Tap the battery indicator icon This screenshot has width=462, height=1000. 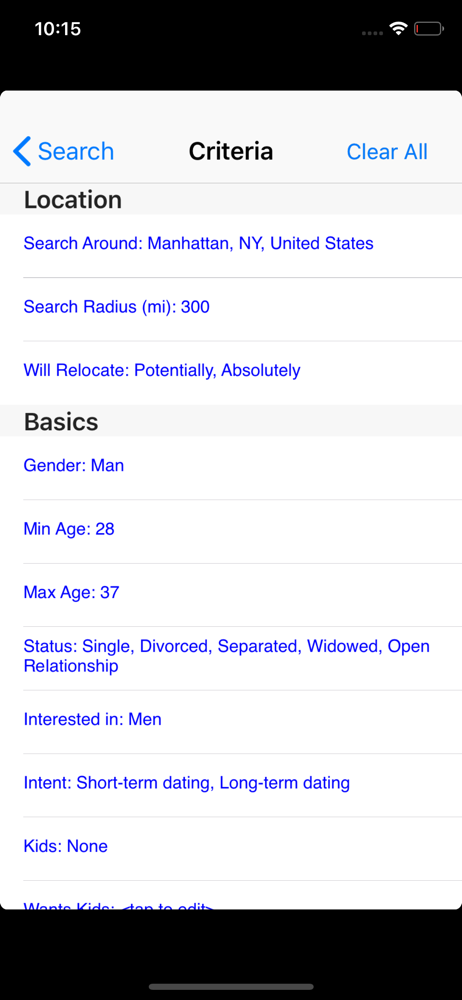pos(428,29)
